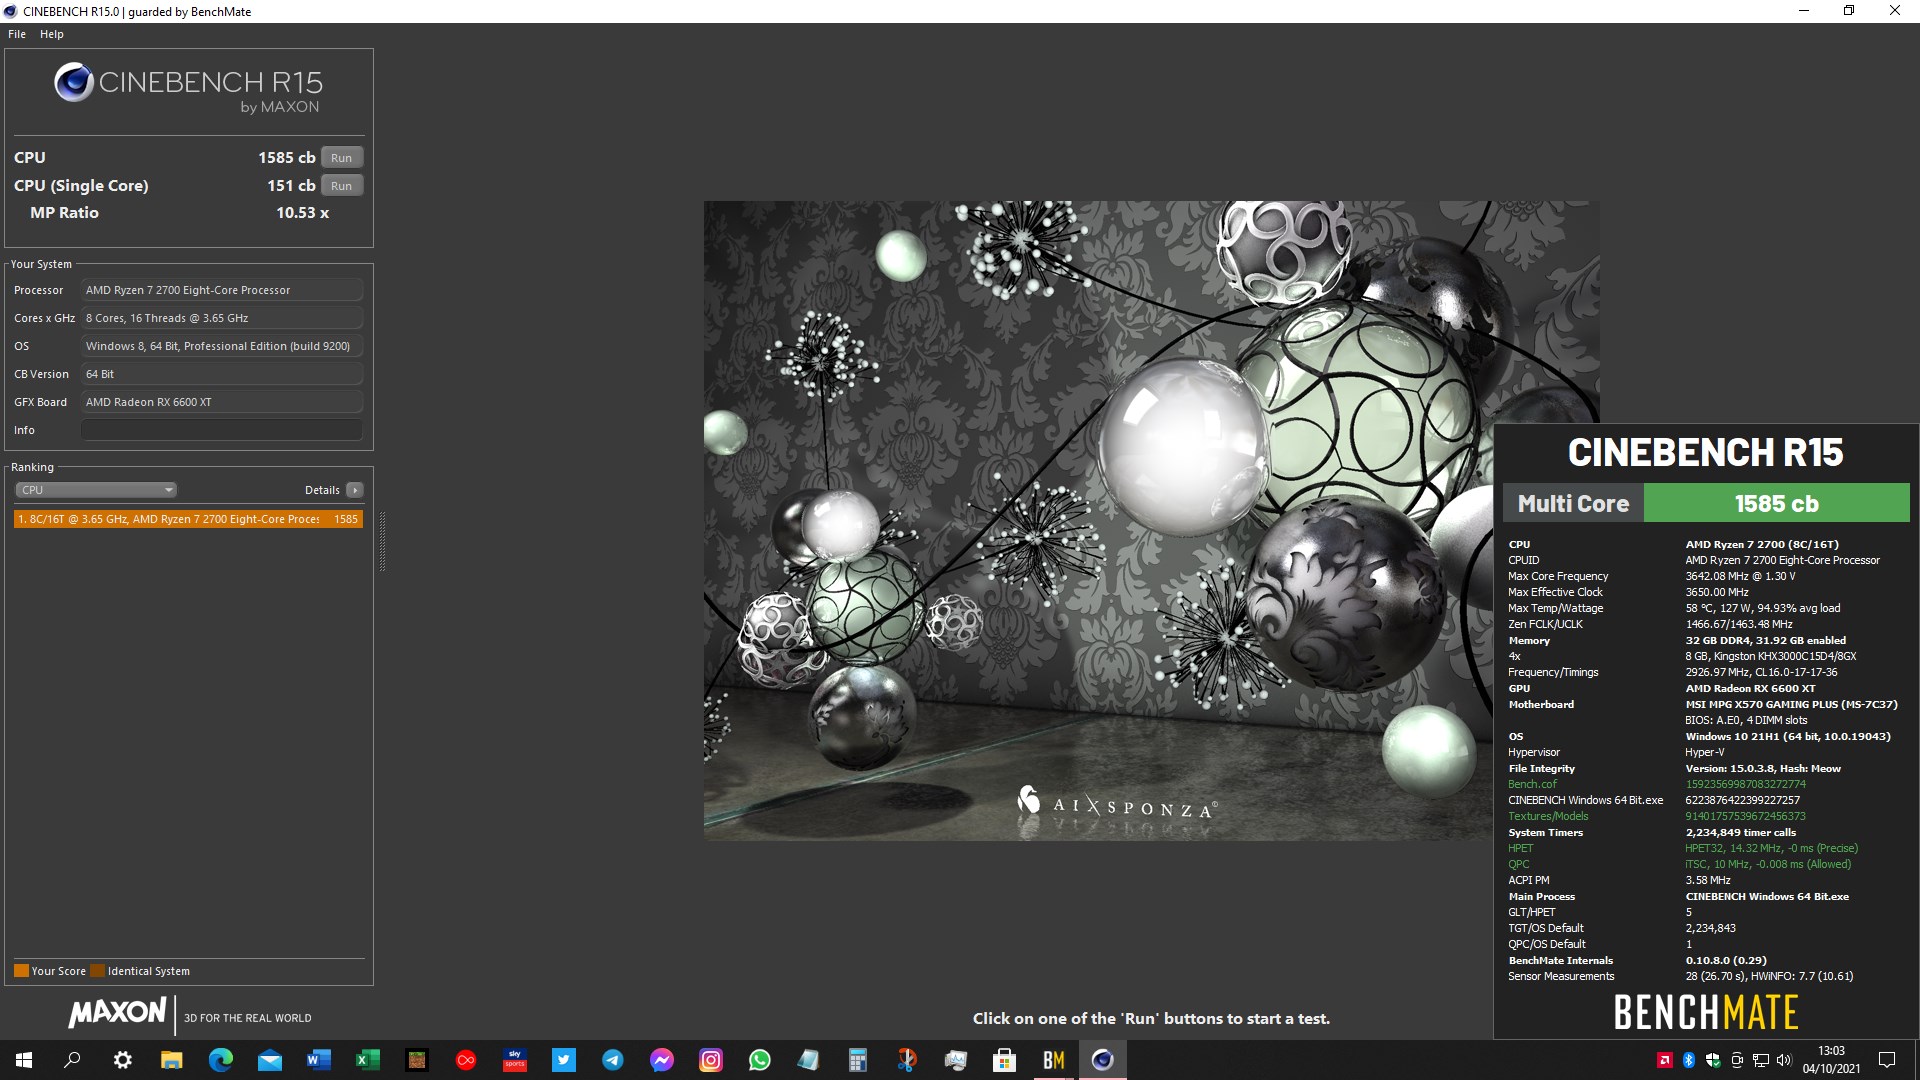The image size is (1920, 1080).
Task: Open the Windows Start menu
Action: pos(24,1060)
